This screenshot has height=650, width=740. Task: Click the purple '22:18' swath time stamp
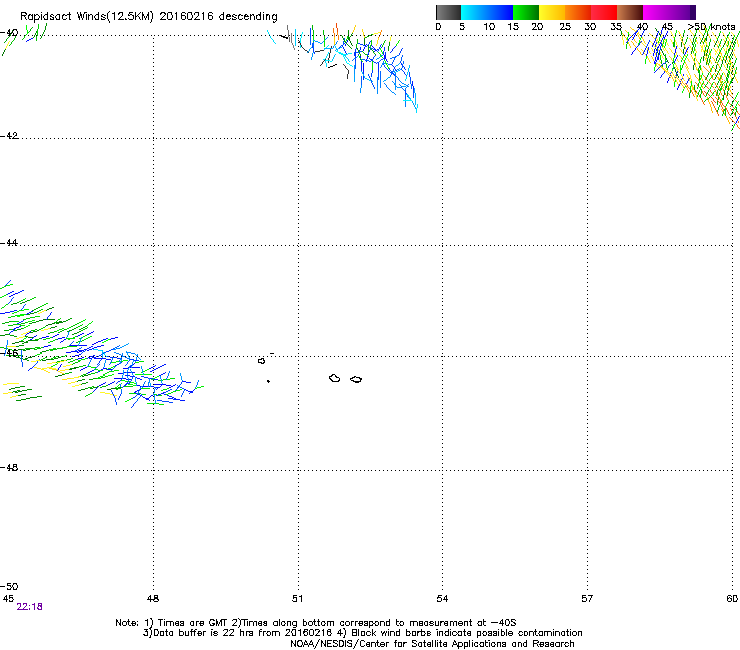(29, 607)
